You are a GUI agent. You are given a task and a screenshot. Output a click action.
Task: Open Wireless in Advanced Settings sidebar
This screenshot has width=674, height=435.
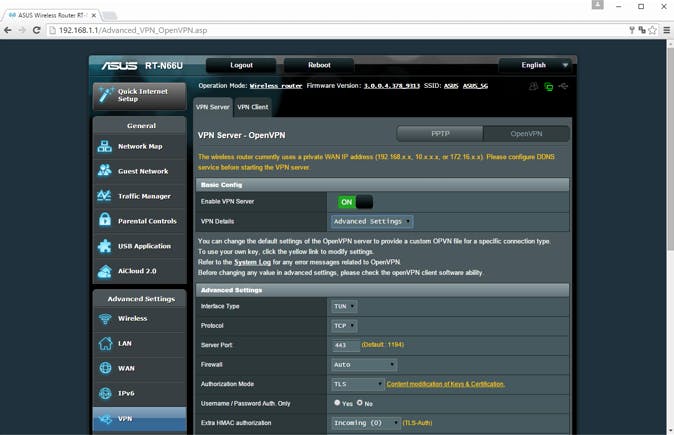tap(140, 319)
